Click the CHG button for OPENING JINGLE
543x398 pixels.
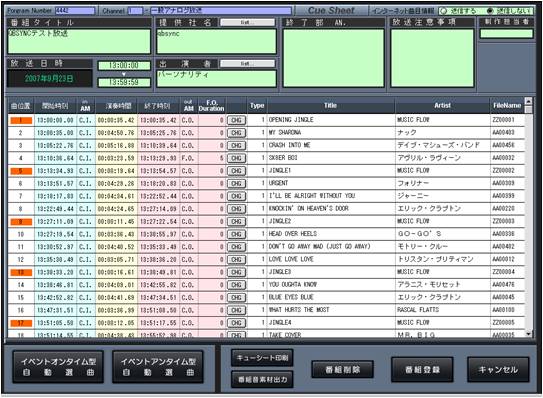point(236,120)
